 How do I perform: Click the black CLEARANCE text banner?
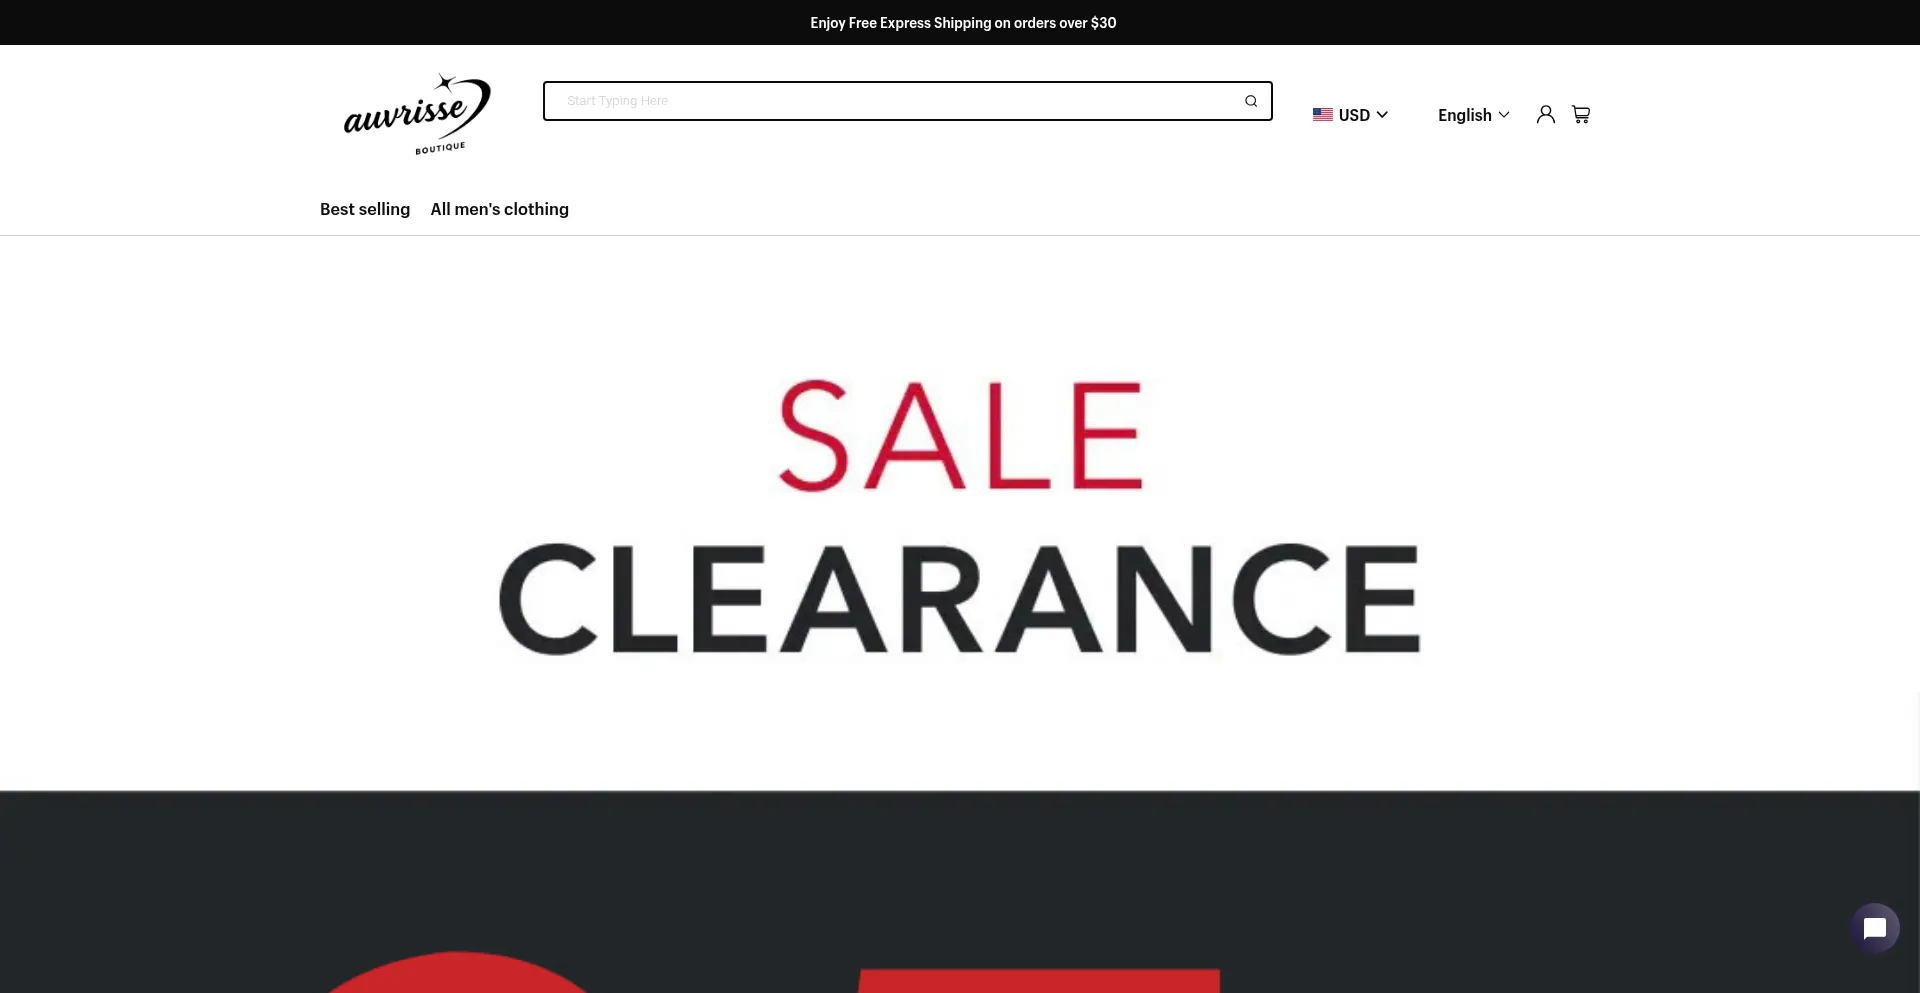point(960,599)
